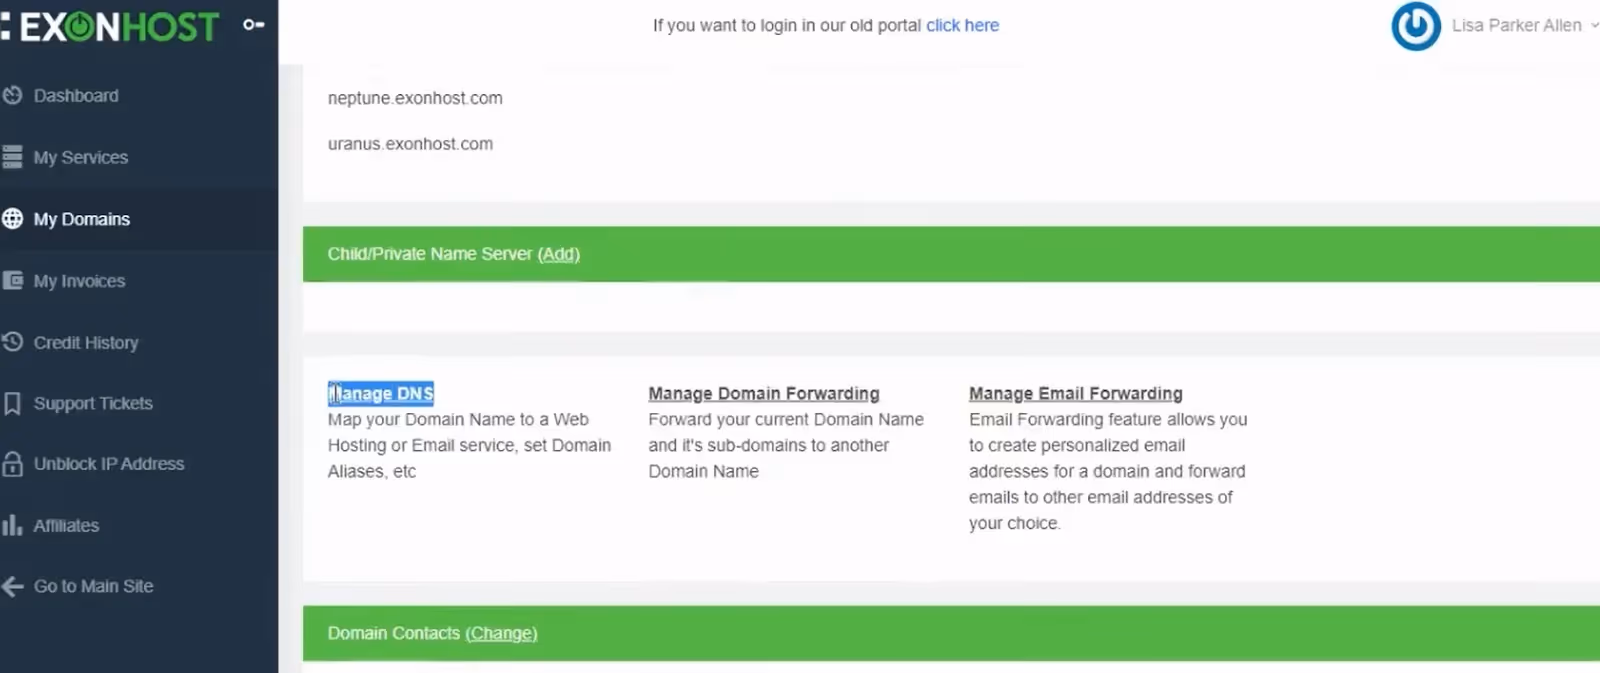Image resolution: width=1600 pixels, height=673 pixels.
Task: Add a Child/Private Name Server
Action: (559, 254)
